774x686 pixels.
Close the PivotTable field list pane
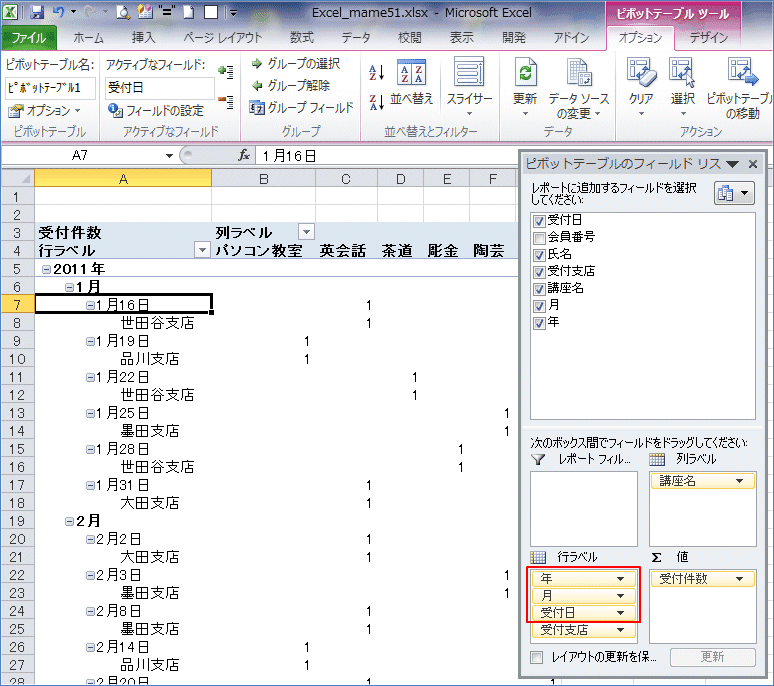click(x=753, y=164)
